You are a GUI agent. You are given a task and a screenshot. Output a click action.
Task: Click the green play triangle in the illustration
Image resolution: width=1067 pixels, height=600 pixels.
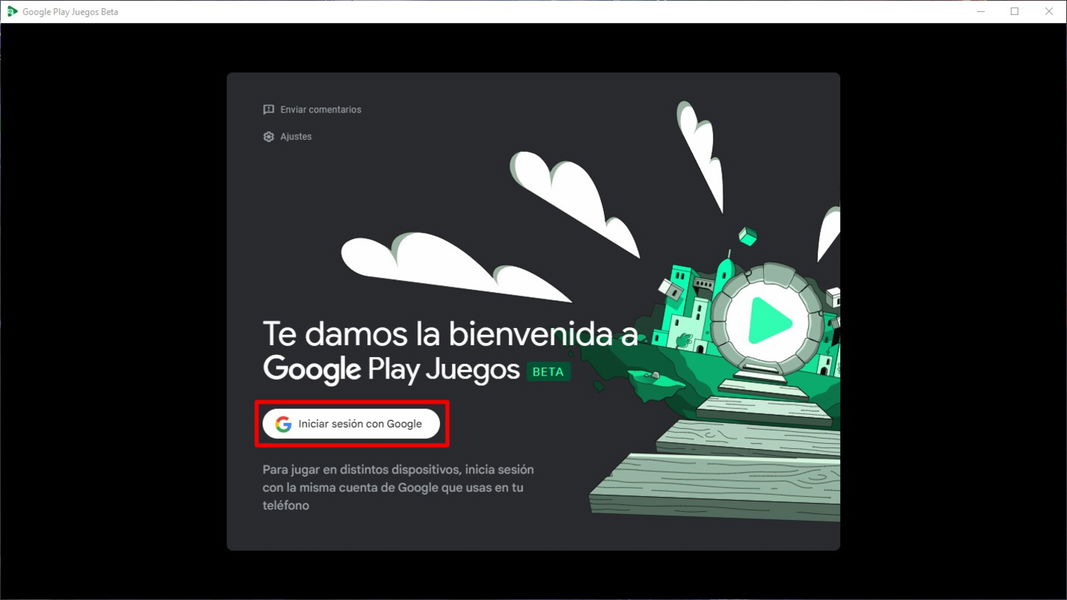coord(770,321)
